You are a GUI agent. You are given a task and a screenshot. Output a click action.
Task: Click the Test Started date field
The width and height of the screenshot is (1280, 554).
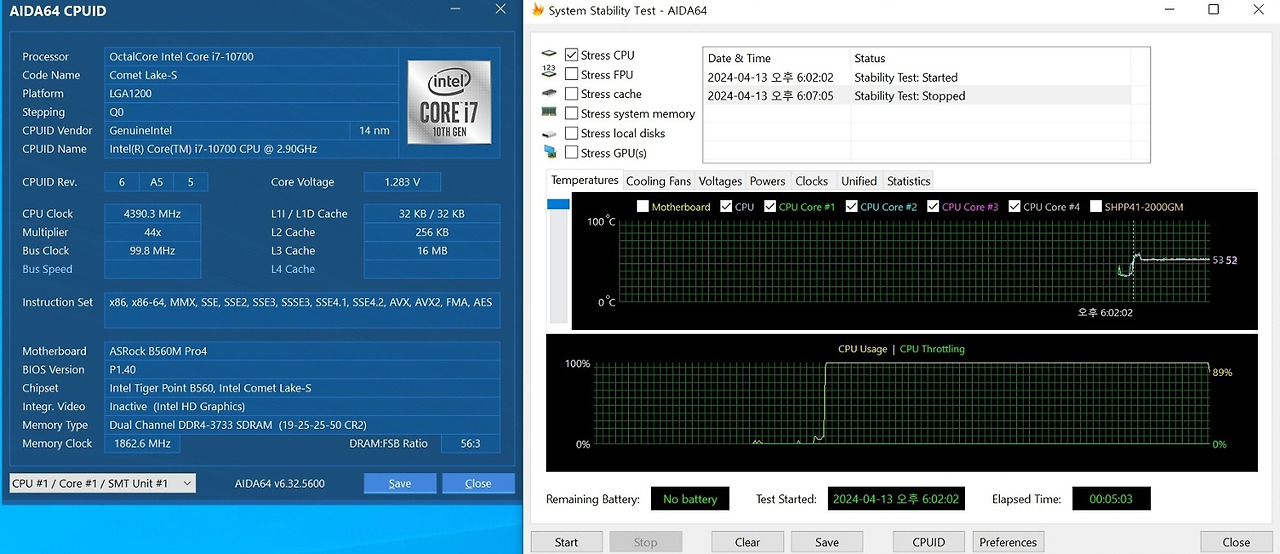click(x=896, y=498)
